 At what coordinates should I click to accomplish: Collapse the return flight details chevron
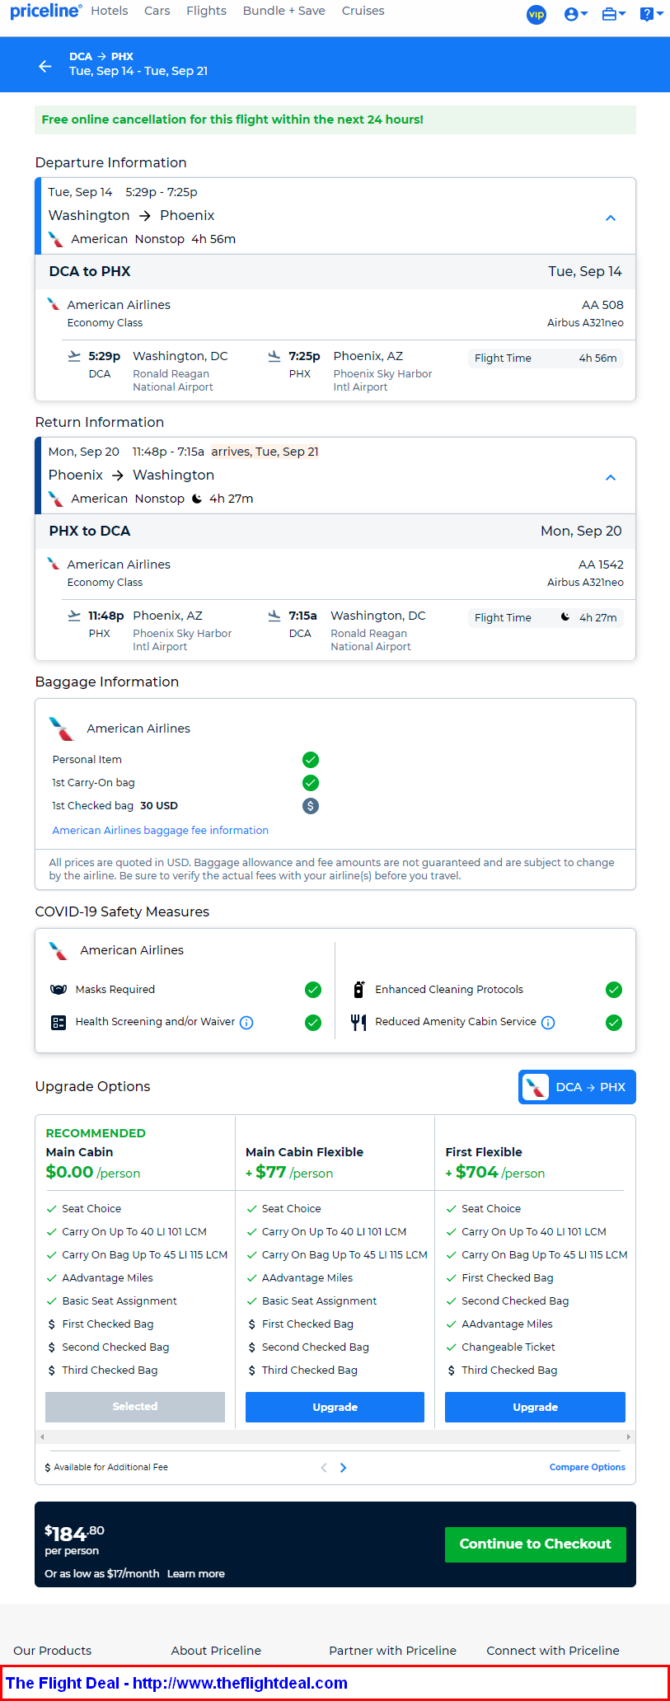coord(611,478)
